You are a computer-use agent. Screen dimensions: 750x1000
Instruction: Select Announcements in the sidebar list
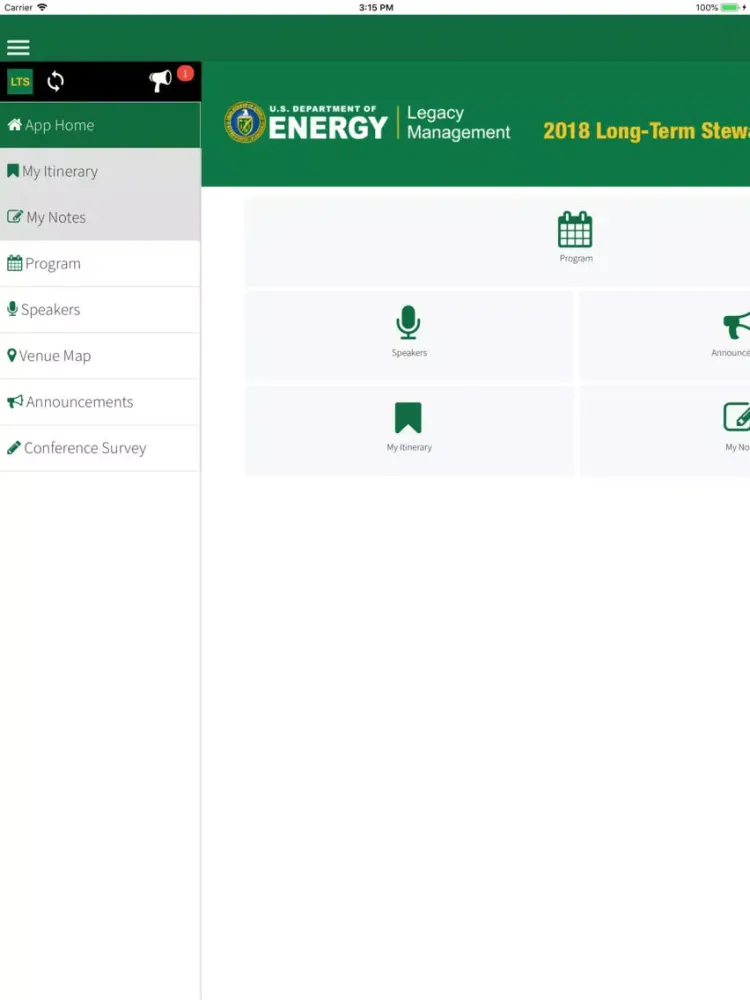100,401
